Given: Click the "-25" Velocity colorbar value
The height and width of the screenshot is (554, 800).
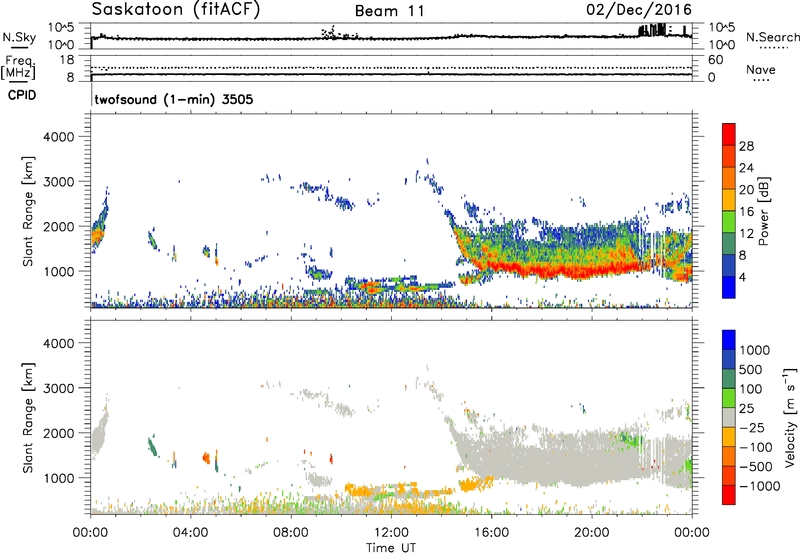Looking at the screenshot, I should pos(752,427).
